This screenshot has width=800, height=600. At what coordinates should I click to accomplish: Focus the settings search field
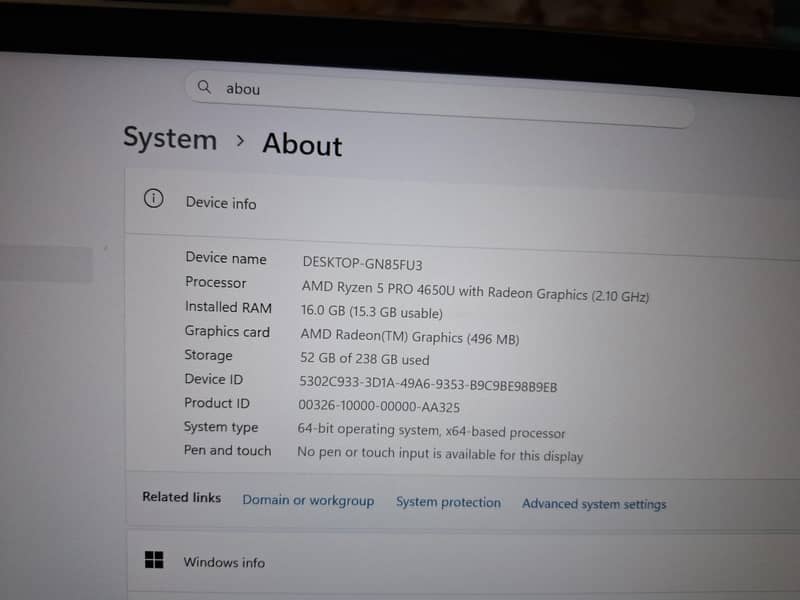pyautogui.click(x=440, y=99)
